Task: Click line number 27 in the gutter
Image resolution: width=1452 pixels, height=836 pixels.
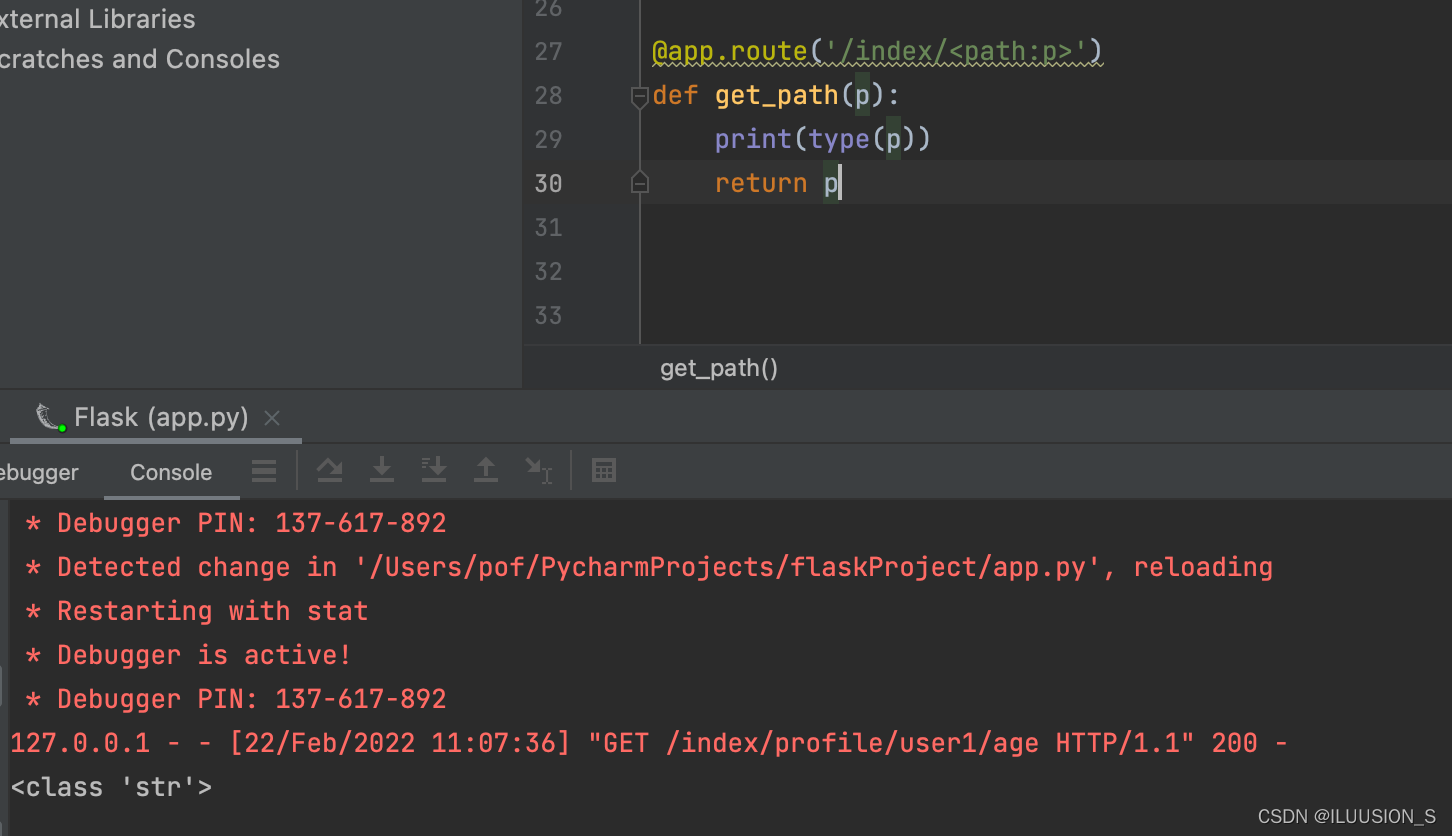Action: [548, 51]
